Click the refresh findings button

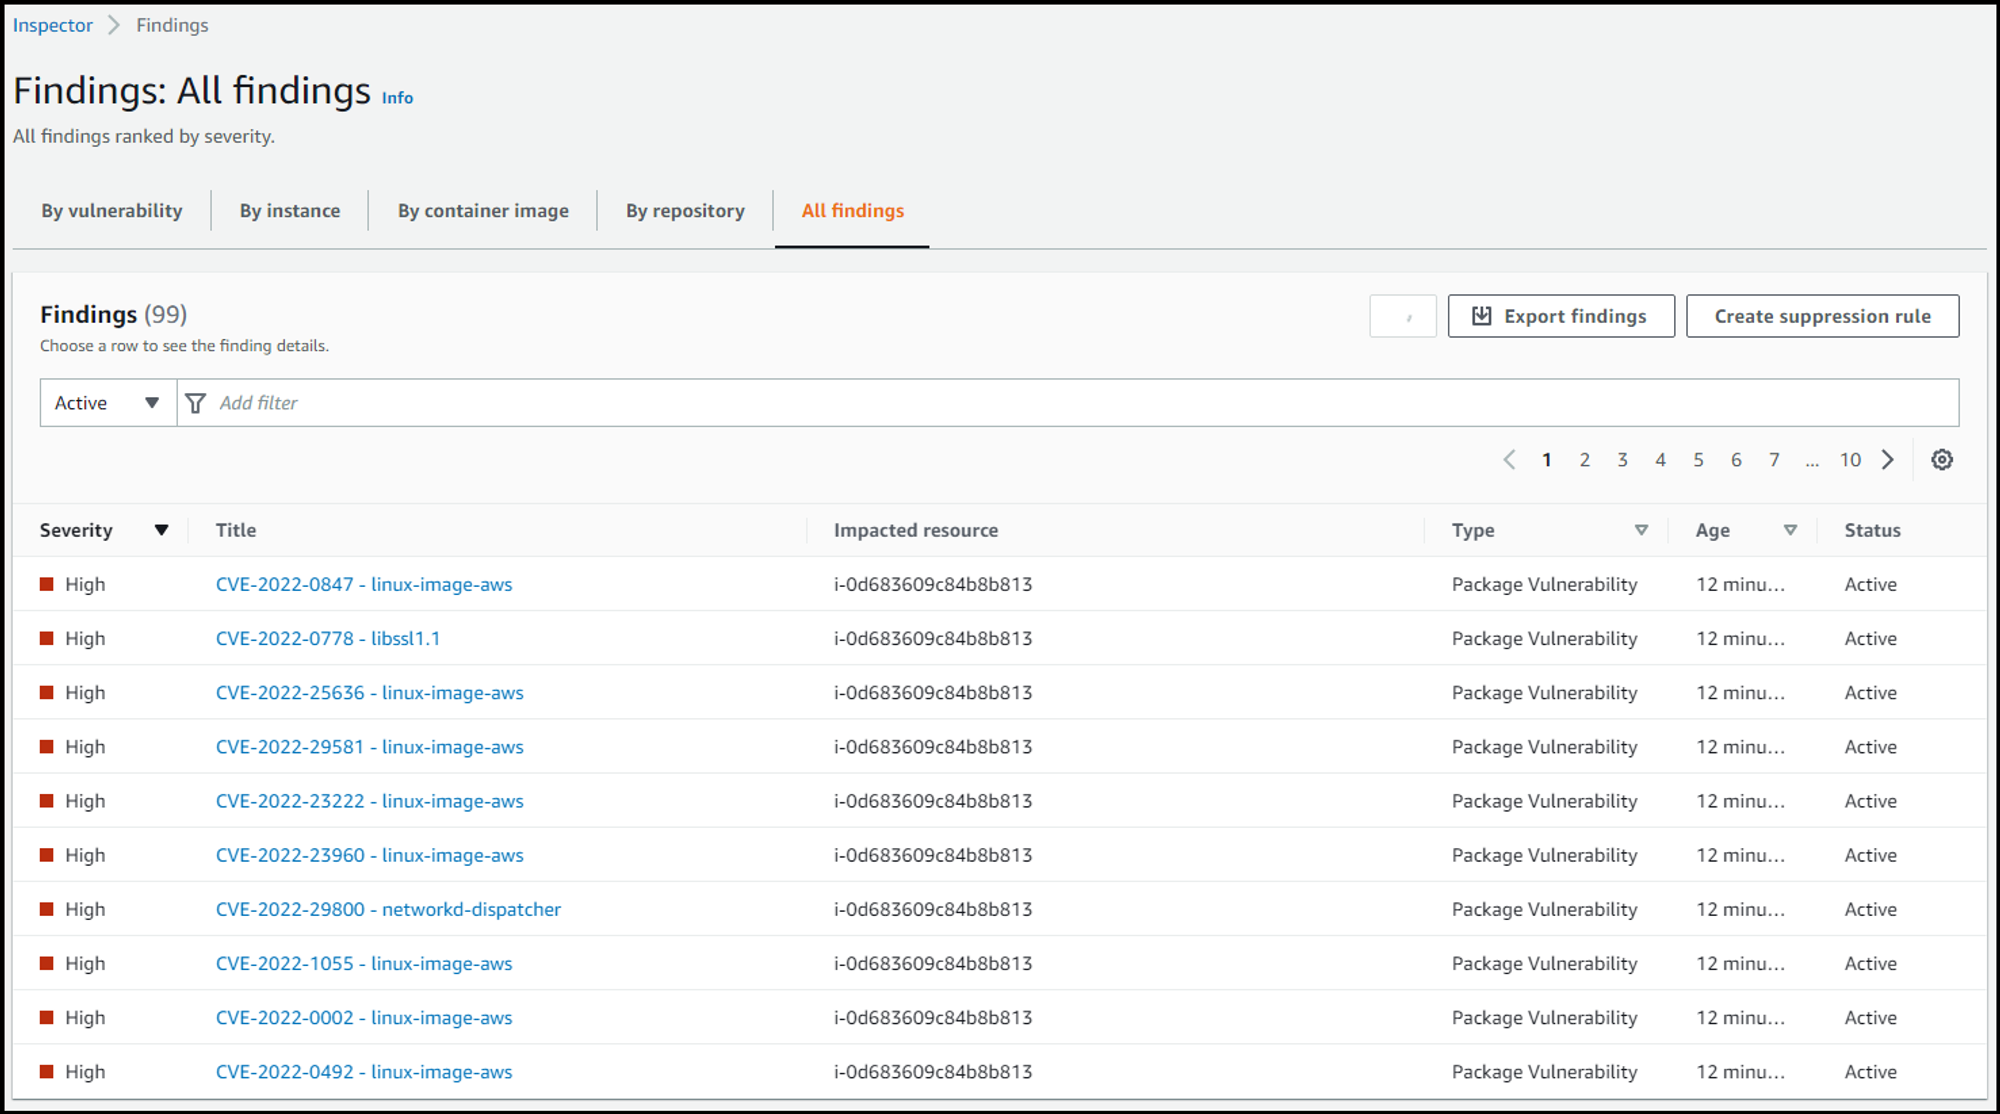(1402, 316)
